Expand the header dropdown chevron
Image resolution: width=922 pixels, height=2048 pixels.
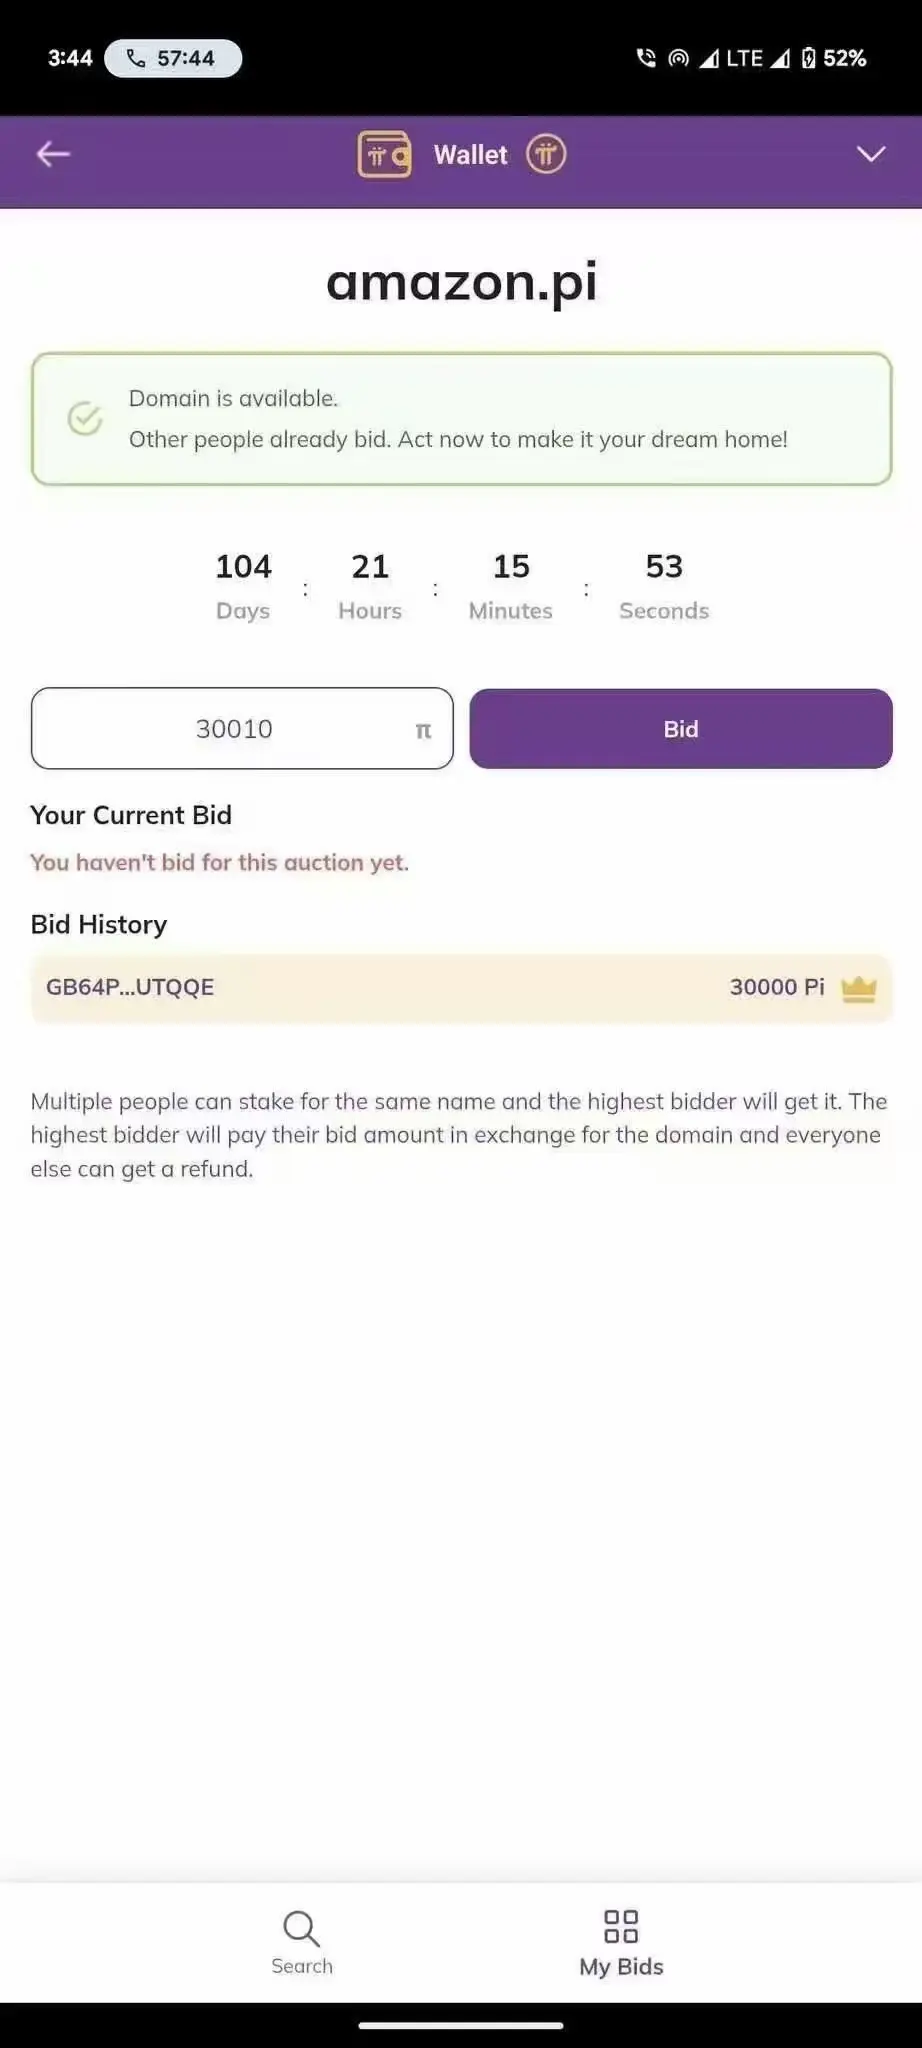pyautogui.click(x=871, y=154)
